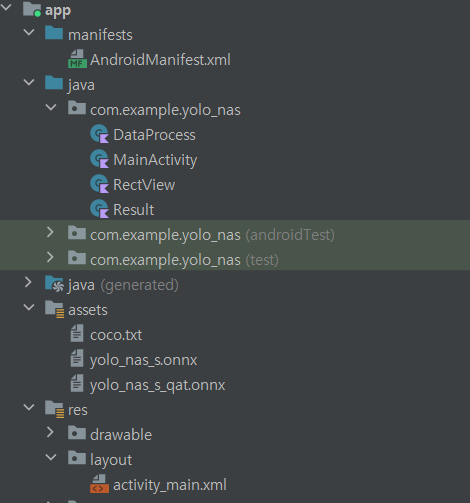Click the java (generated) folder icon
The width and height of the screenshot is (470, 503).
pyautogui.click(x=54, y=284)
